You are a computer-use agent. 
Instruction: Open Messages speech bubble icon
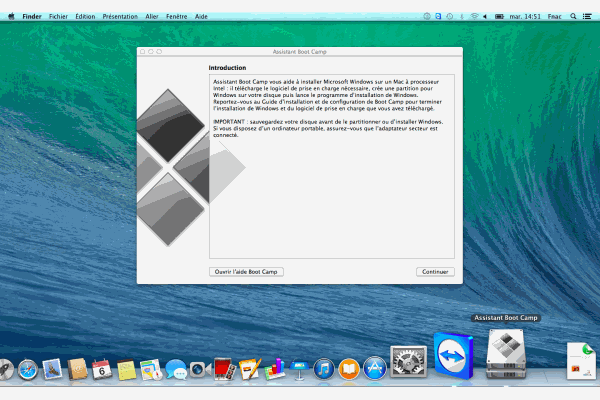coord(176,370)
